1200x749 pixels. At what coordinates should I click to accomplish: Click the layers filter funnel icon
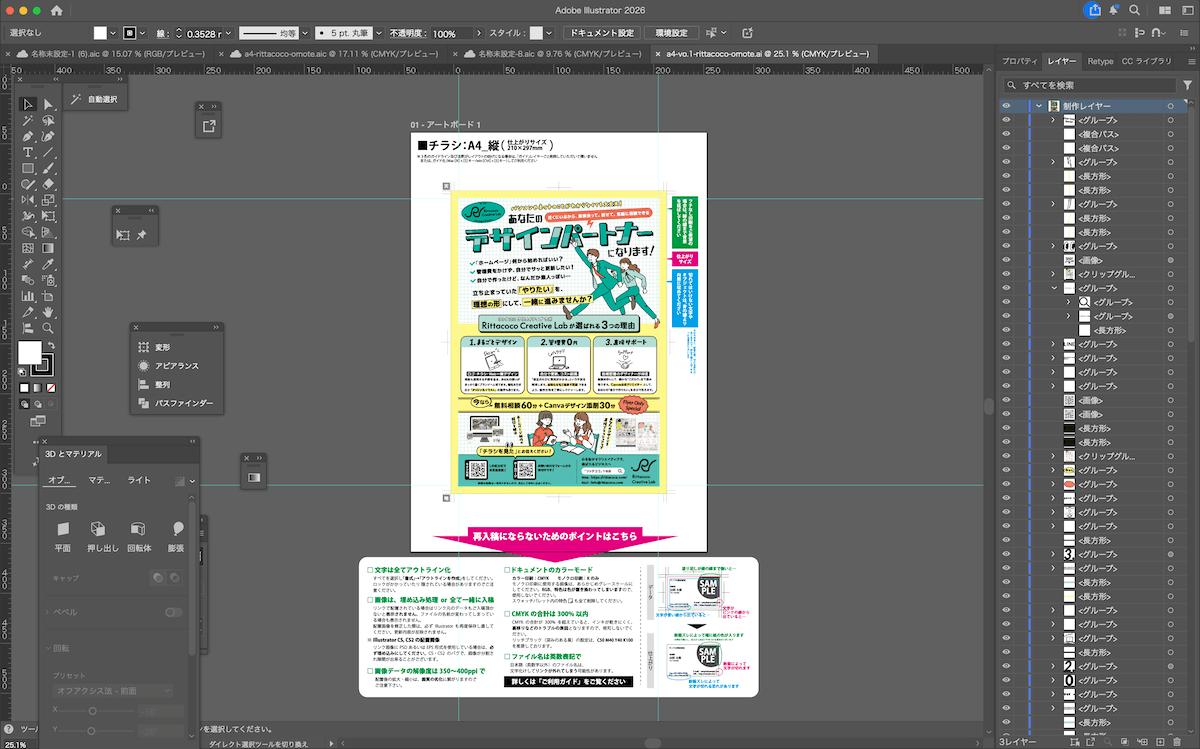point(1187,86)
